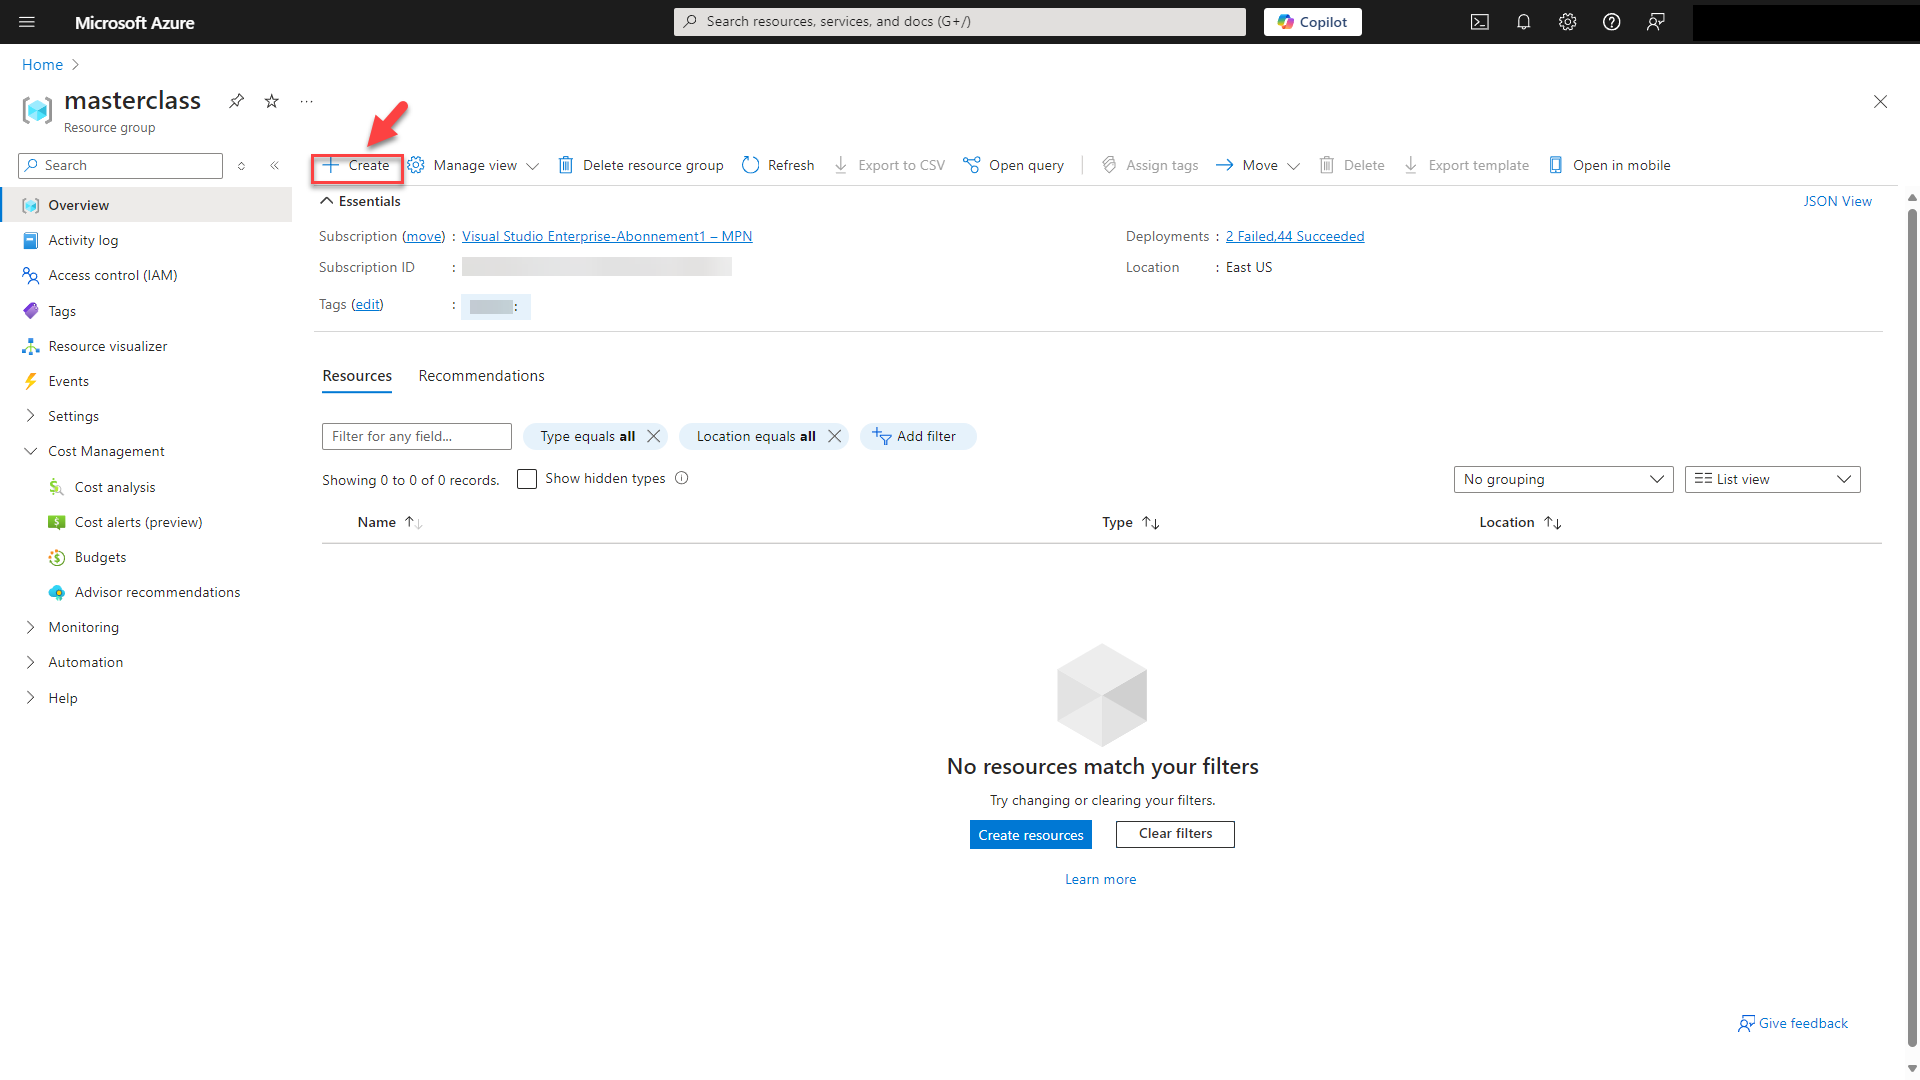Open portal notifications bell
The height and width of the screenshot is (1080, 1920).
[x=1523, y=21]
